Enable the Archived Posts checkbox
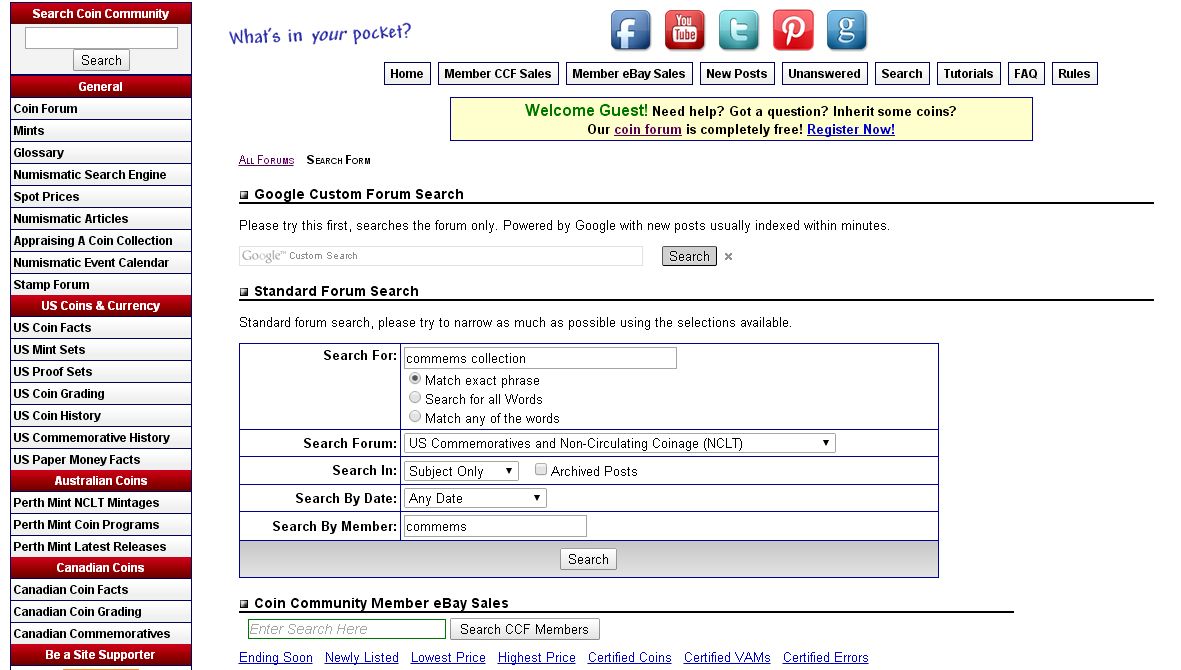This screenshot has height=670, width=1181. pos(541,470)
